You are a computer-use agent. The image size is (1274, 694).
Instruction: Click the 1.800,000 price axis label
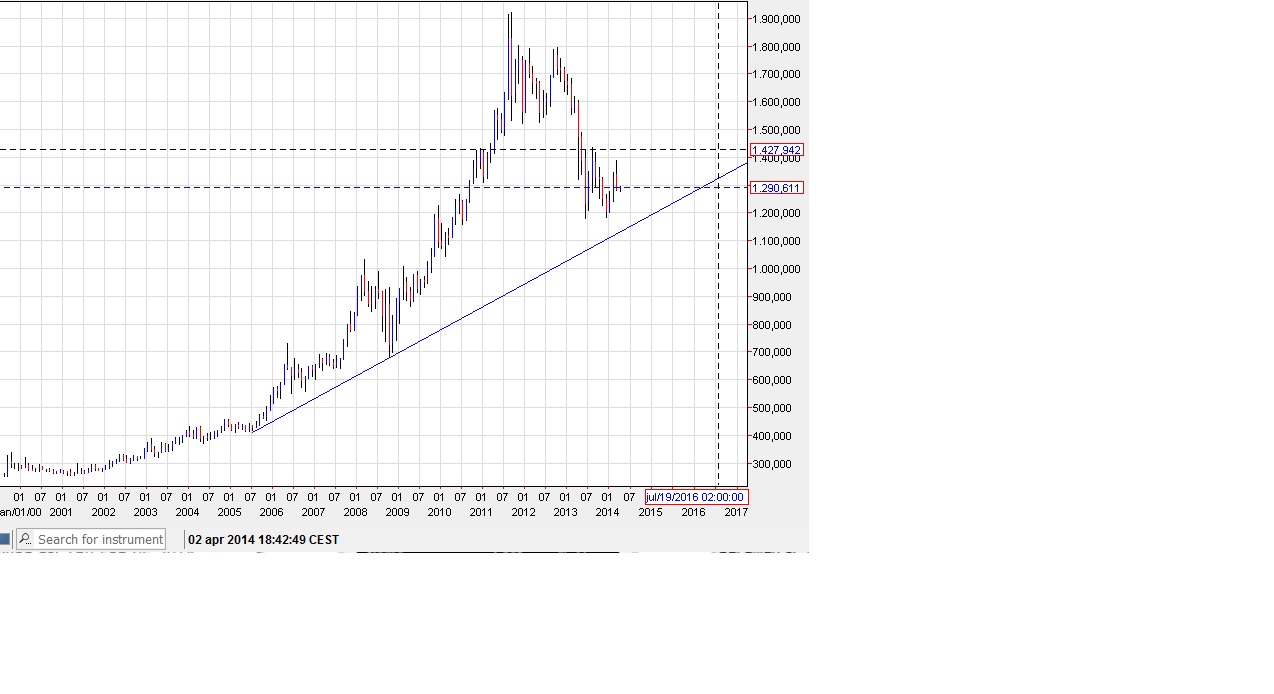[x=777, y=47]
